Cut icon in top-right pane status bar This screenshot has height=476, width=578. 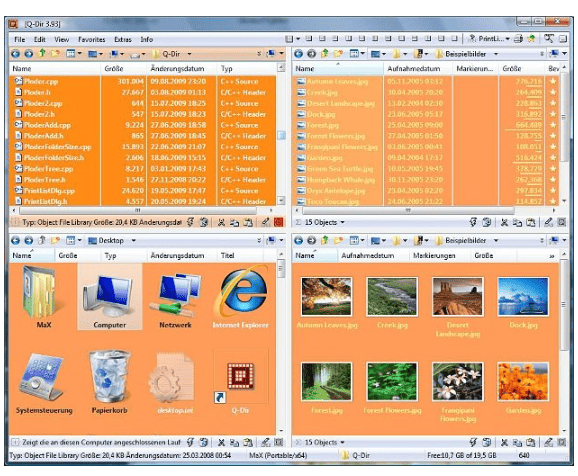[504, 222]
